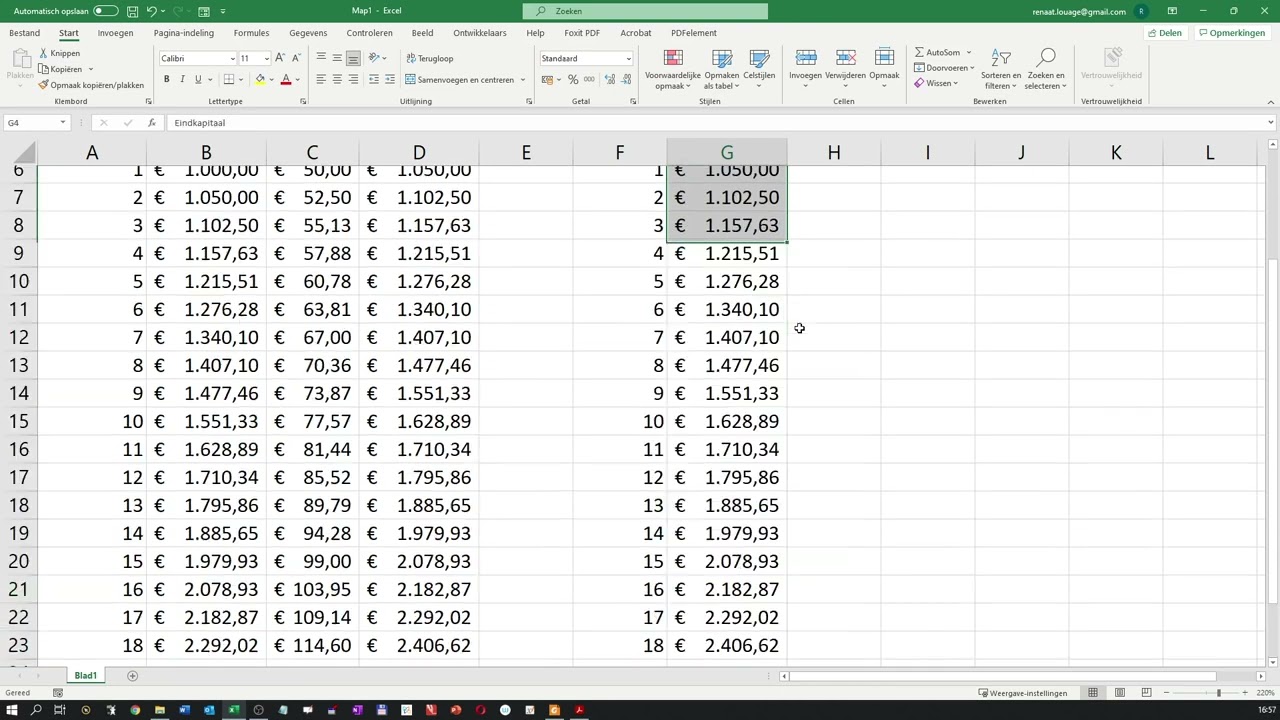Select Opmaak kopiëren/plakken format painter
Viewport: 1280px width, 720px height.
[91, 85]
